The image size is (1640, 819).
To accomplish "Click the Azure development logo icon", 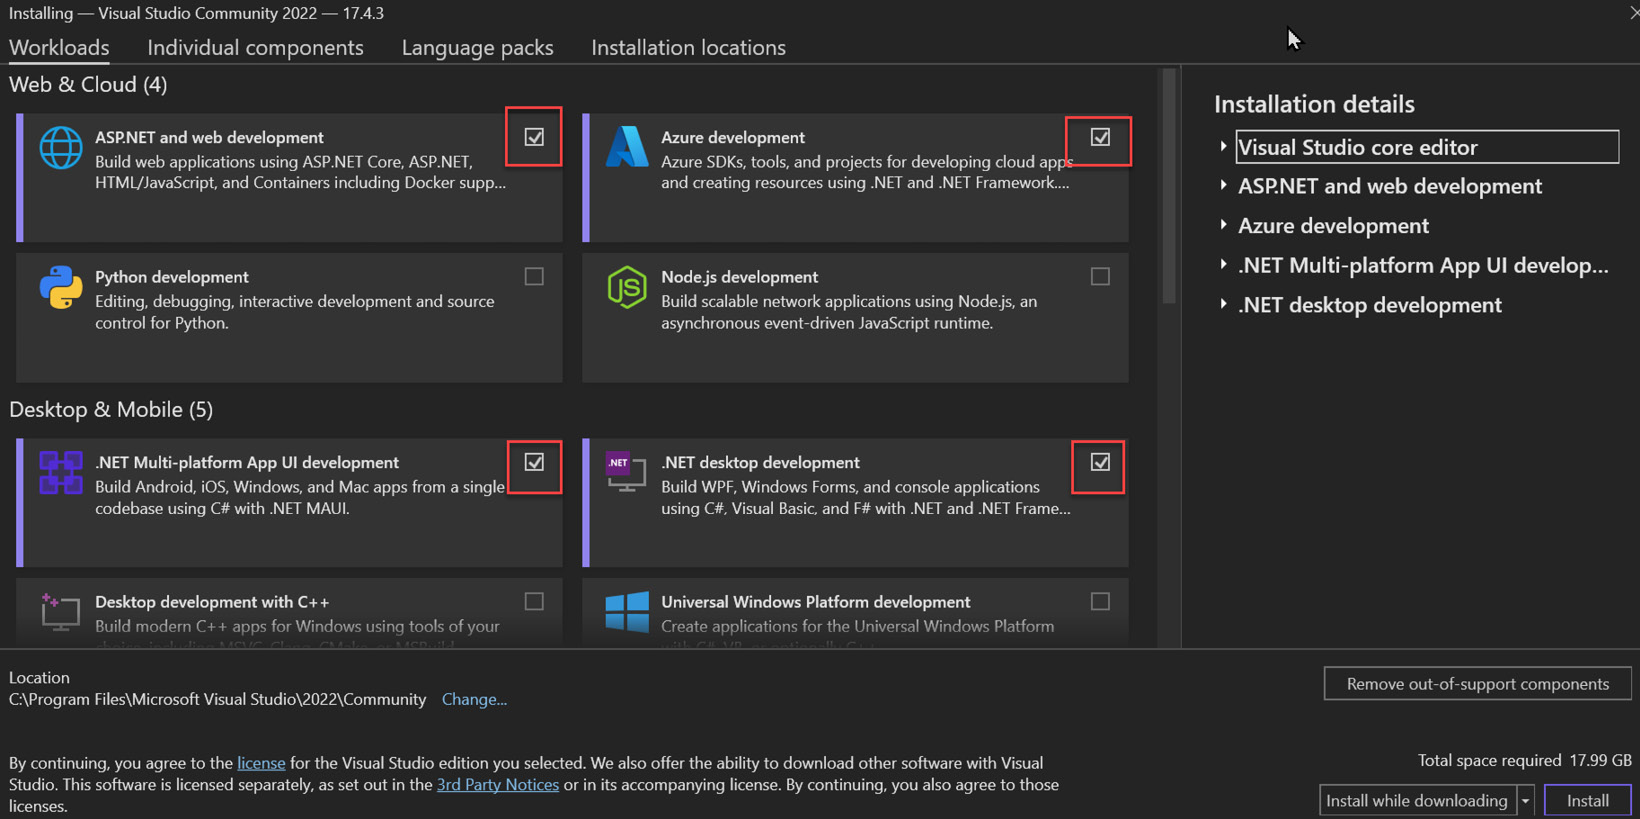I will pos(627,147).
